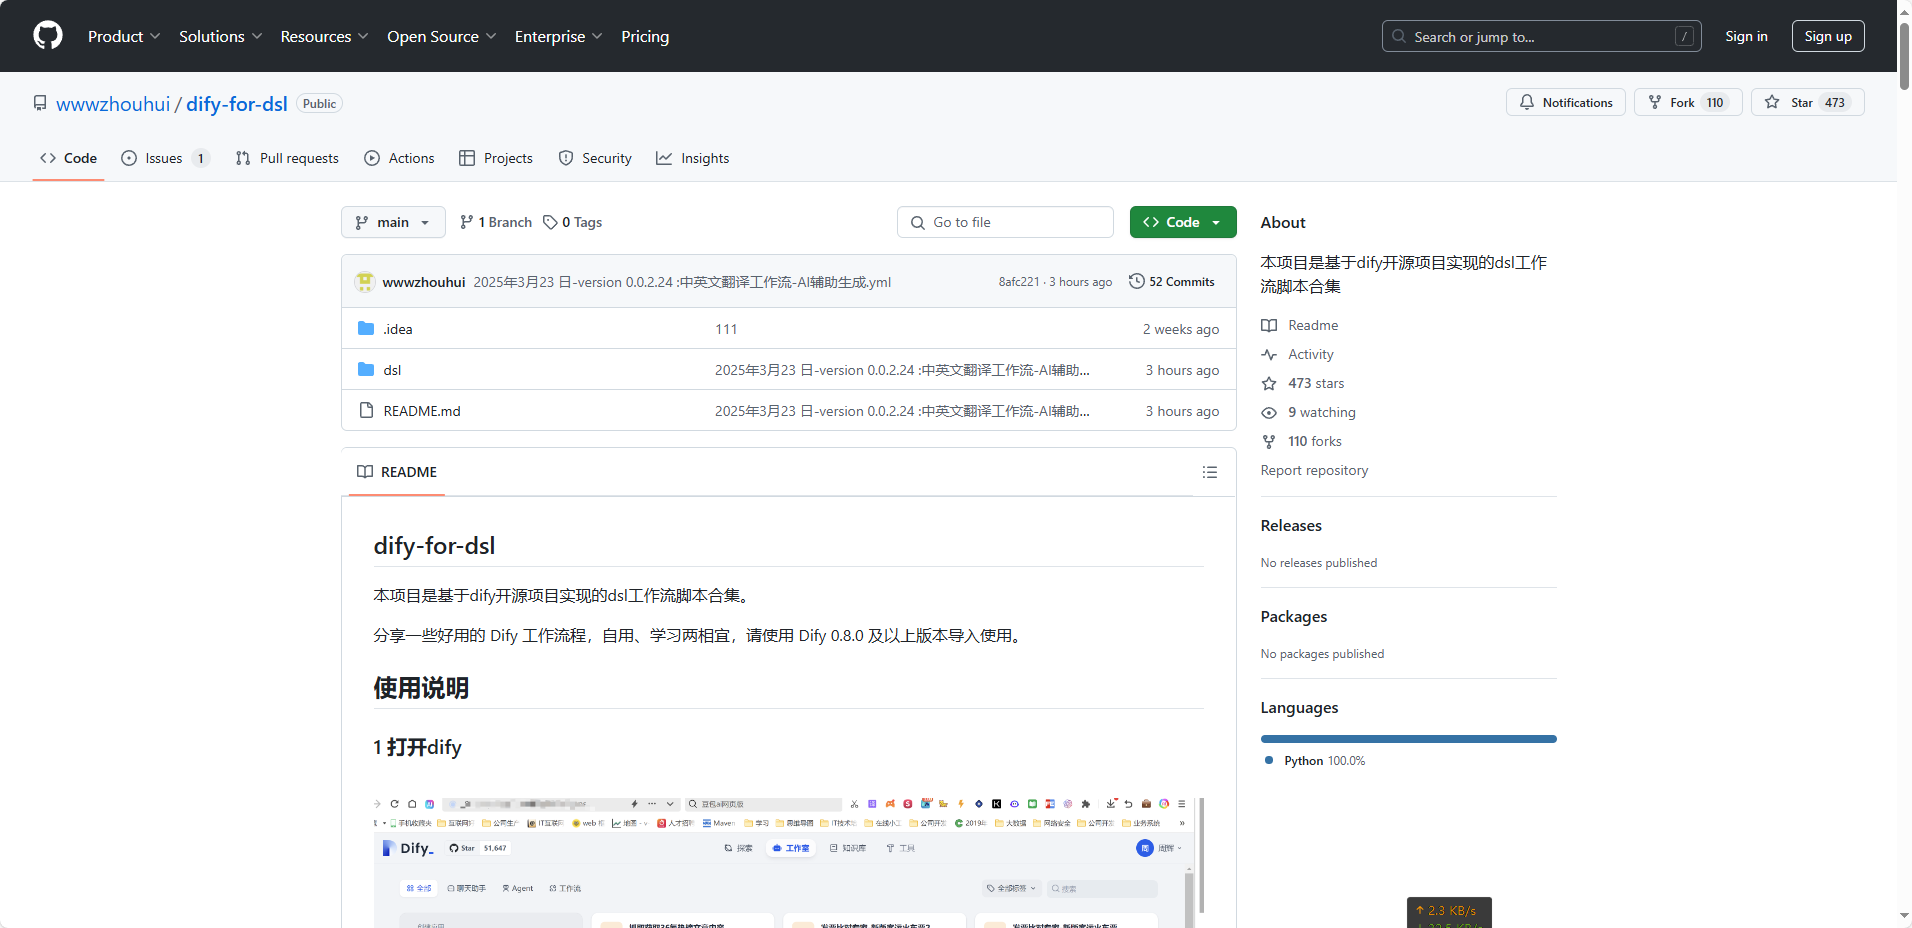Toggle Notifications for this repository
Image resolution: width=1912 pixels, height=928 pixels.
[x=1565, y=103]
